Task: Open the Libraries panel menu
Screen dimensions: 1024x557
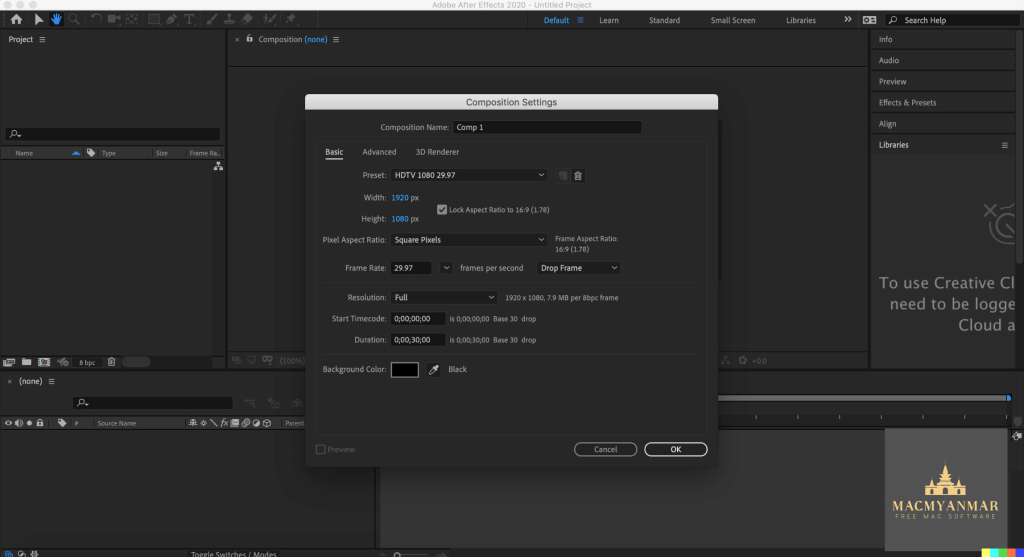Action: [1004, 145]
